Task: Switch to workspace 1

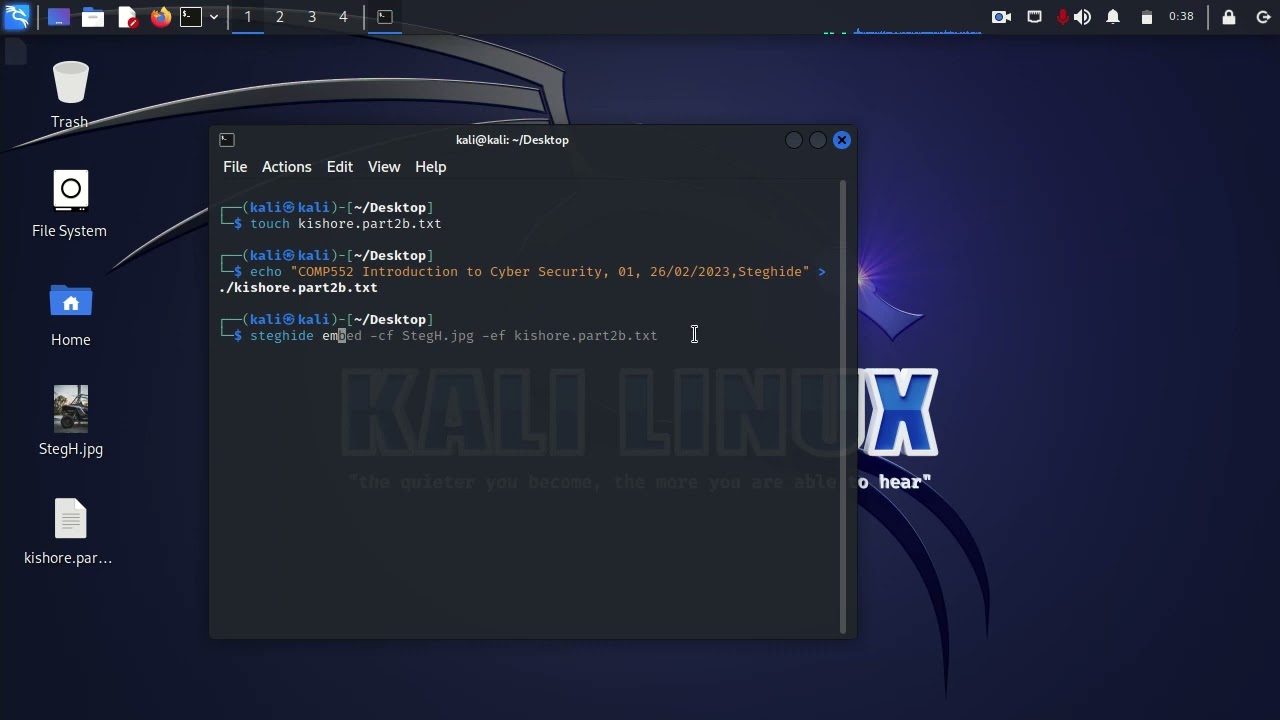Action: click(x=248, y=17)
